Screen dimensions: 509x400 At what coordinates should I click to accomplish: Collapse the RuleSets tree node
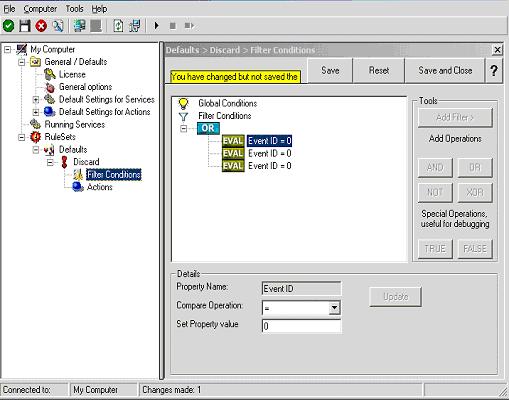21,137
